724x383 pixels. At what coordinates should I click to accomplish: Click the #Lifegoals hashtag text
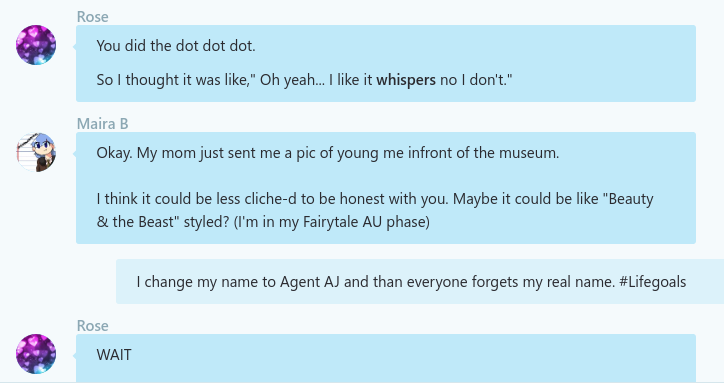652,282
